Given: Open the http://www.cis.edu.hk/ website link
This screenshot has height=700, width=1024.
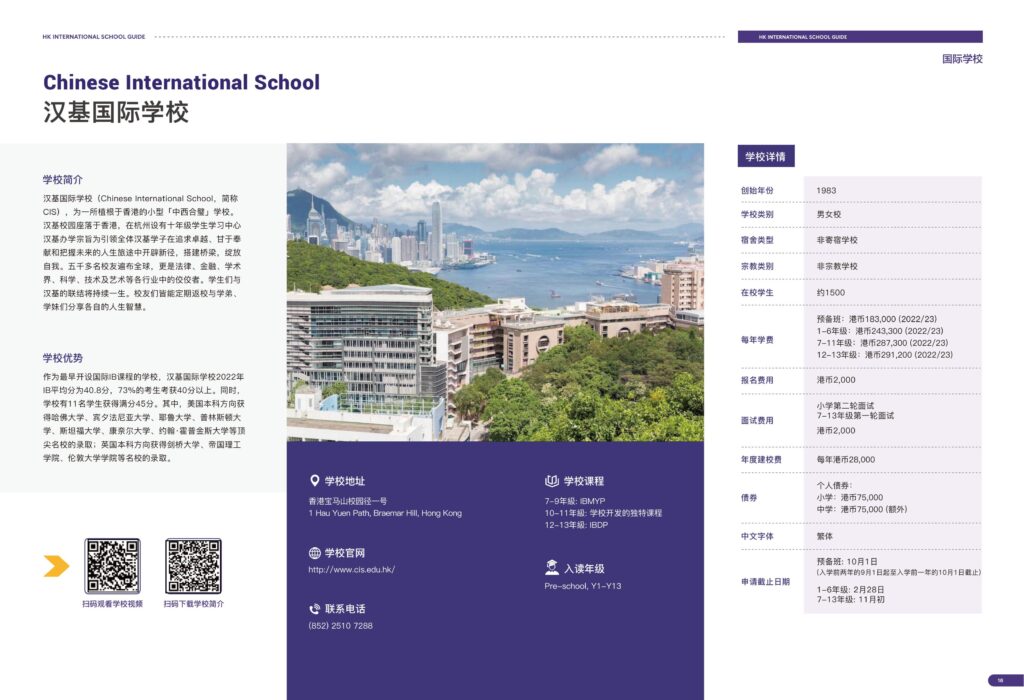Looking at the screenshot, I should (x=351, y=569).
